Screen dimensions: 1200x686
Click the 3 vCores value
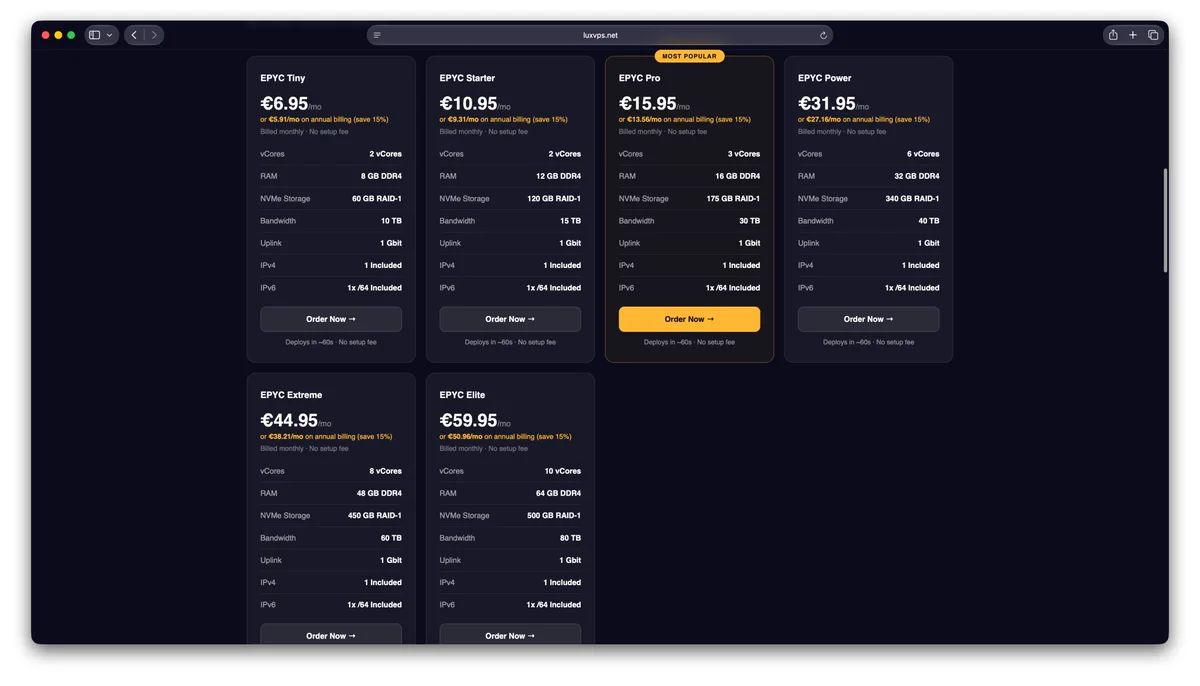pyautogui.click(x=744, y=154)
